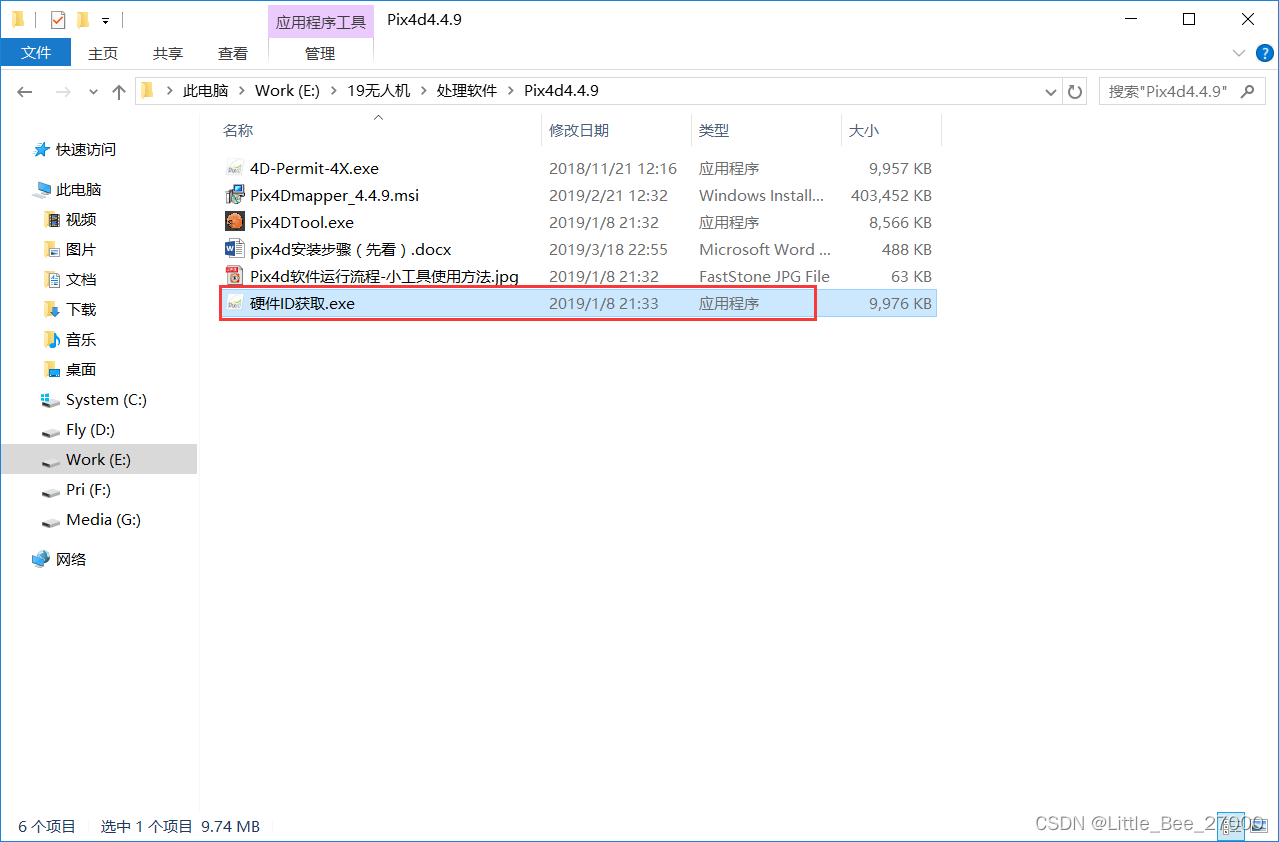The width and height of the screenshot is (1279, 842).
Task: Click the Pix4Dmapper_4.4.9.msi installer icon
Action: 235,195
